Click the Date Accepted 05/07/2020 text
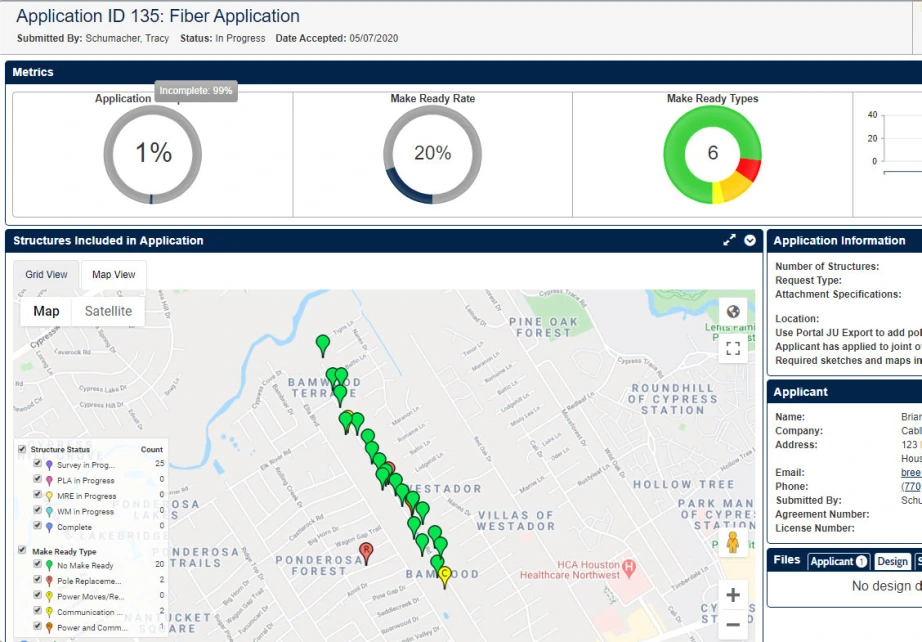This screenshot has height=642, width=922. click(x=337, y=38)
